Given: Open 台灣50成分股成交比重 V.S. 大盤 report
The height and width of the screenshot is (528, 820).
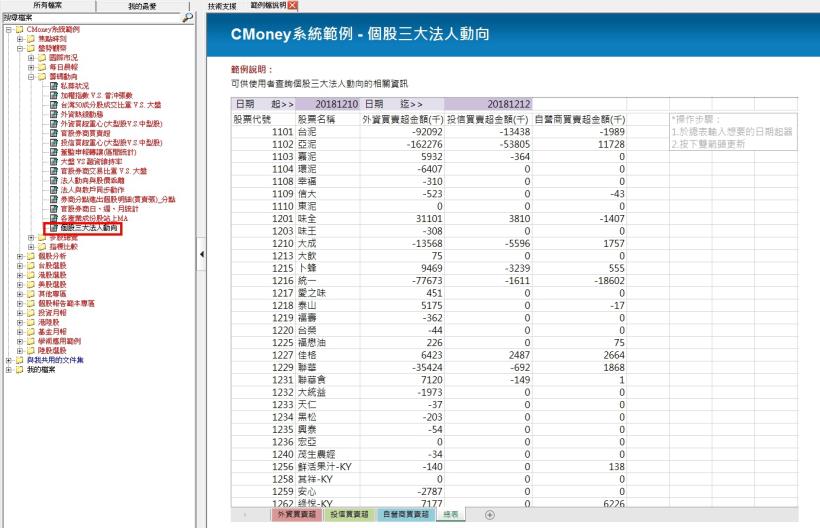Looking at the screenshot, I should pos(111,105).
